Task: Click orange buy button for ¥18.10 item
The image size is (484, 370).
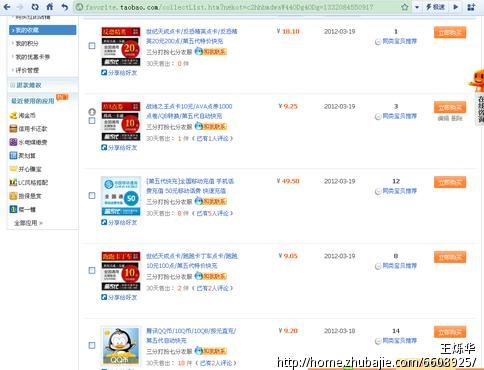Action: click(450, 33)
